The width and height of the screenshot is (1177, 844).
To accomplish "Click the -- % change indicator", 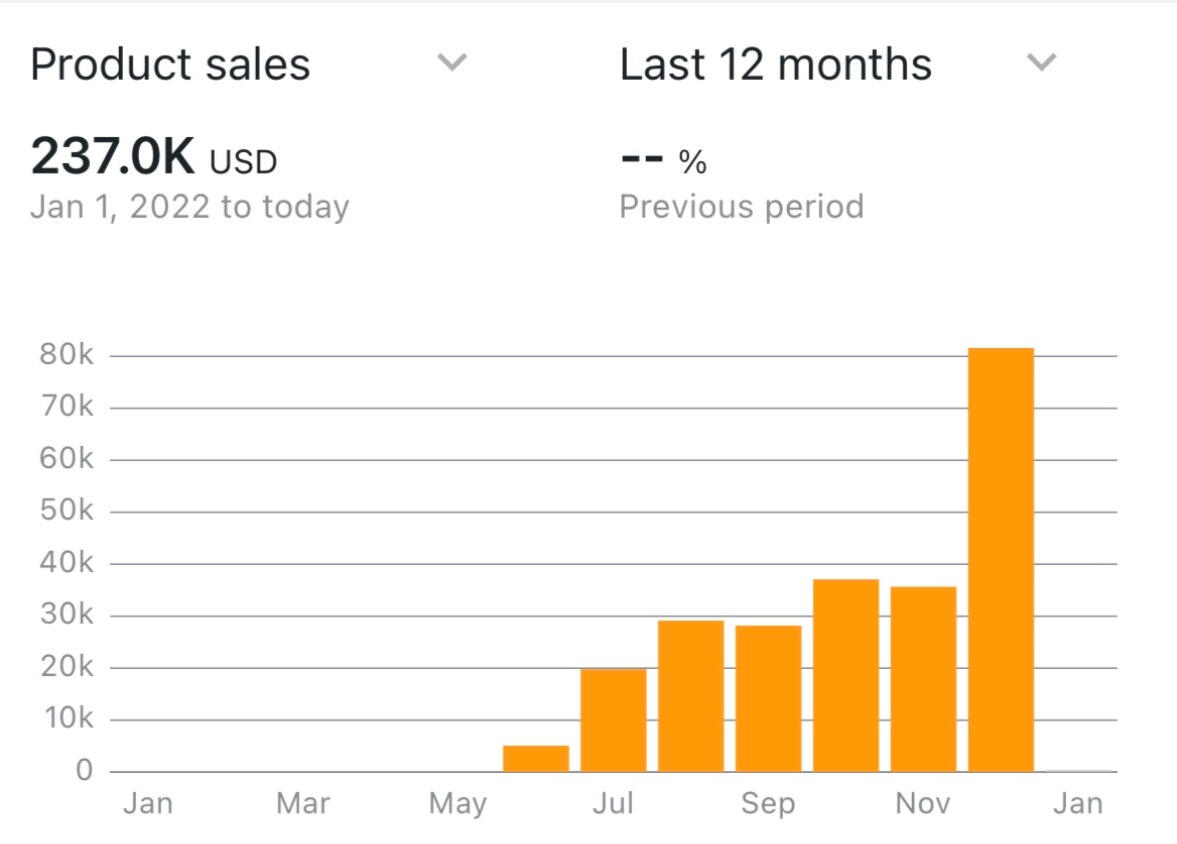I will [664, 161].
